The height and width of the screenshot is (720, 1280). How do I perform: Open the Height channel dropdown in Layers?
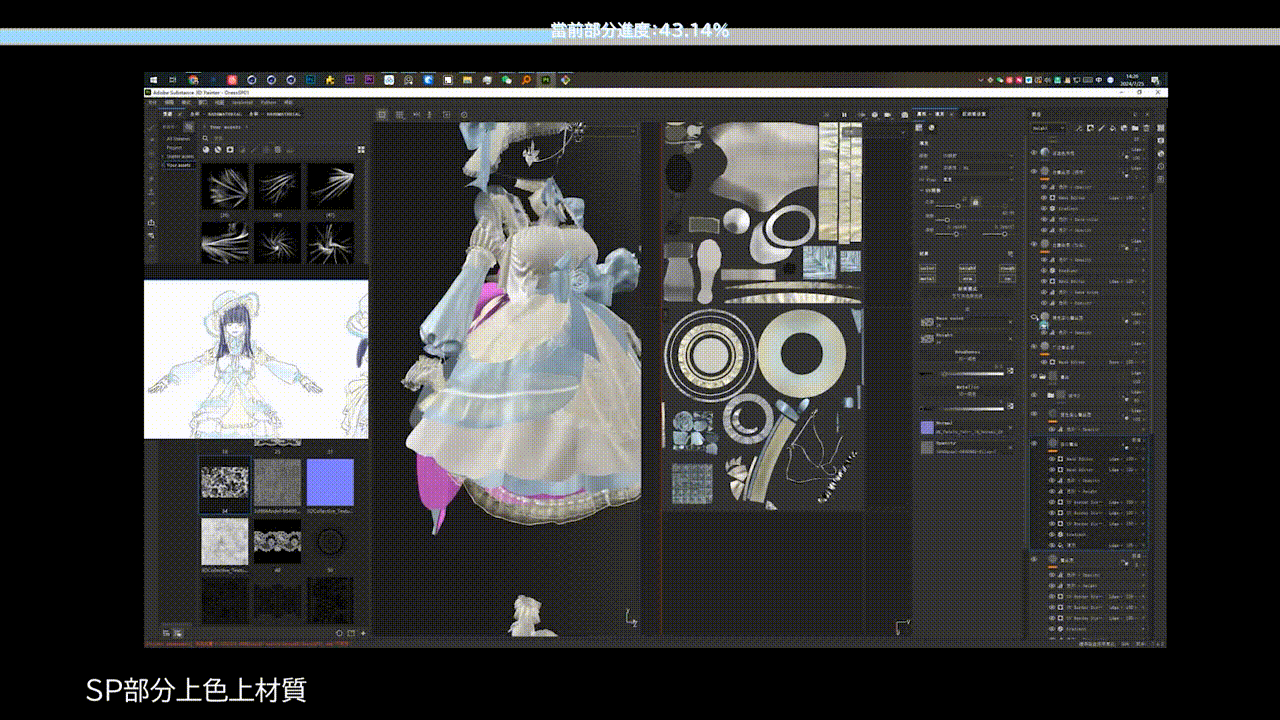tap(1048, 128)
